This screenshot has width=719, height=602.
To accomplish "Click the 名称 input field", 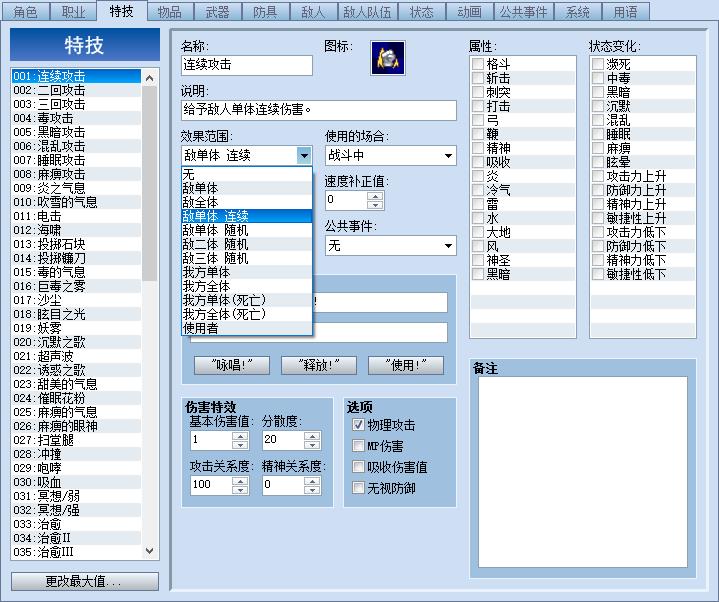I will pos(247,65).
